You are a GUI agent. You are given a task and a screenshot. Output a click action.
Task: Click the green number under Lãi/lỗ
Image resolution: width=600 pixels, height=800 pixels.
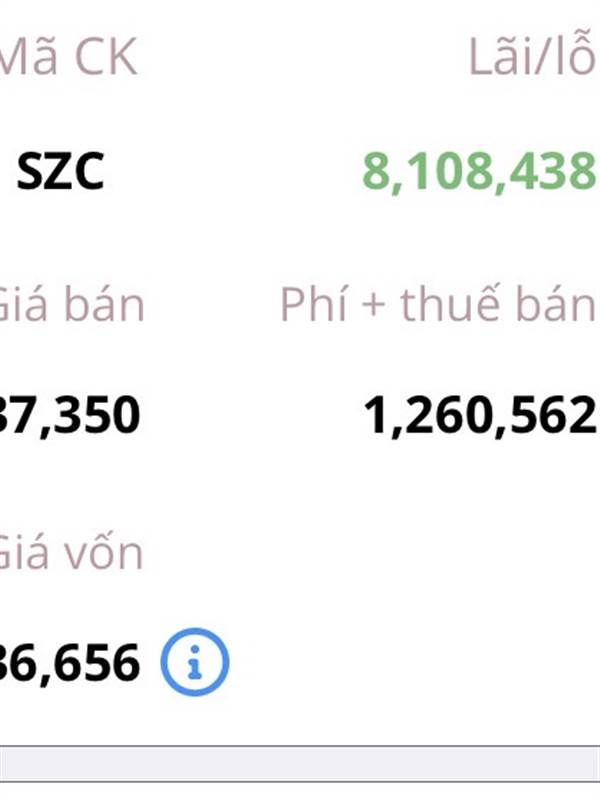(x=479, y=173)
